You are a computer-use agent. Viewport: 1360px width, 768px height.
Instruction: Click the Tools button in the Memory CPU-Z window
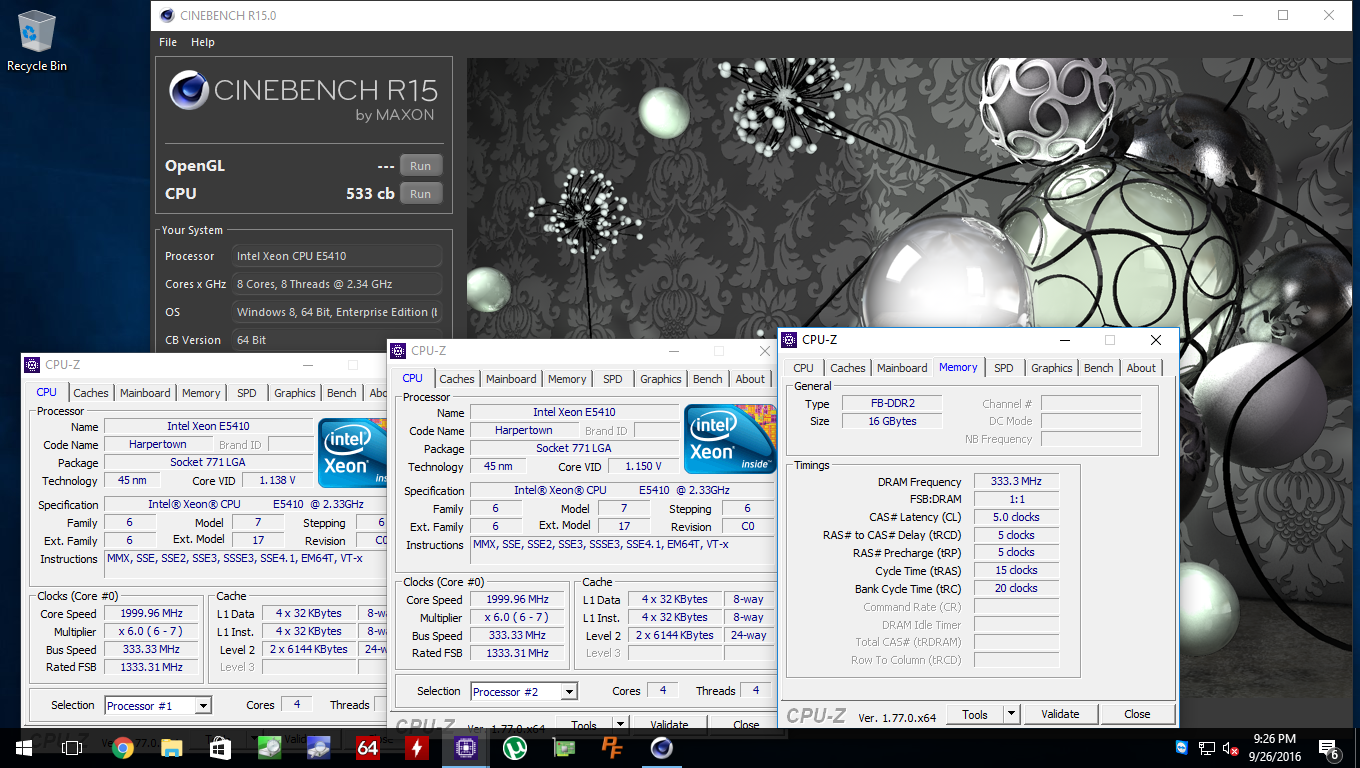(x=975, y=714)
